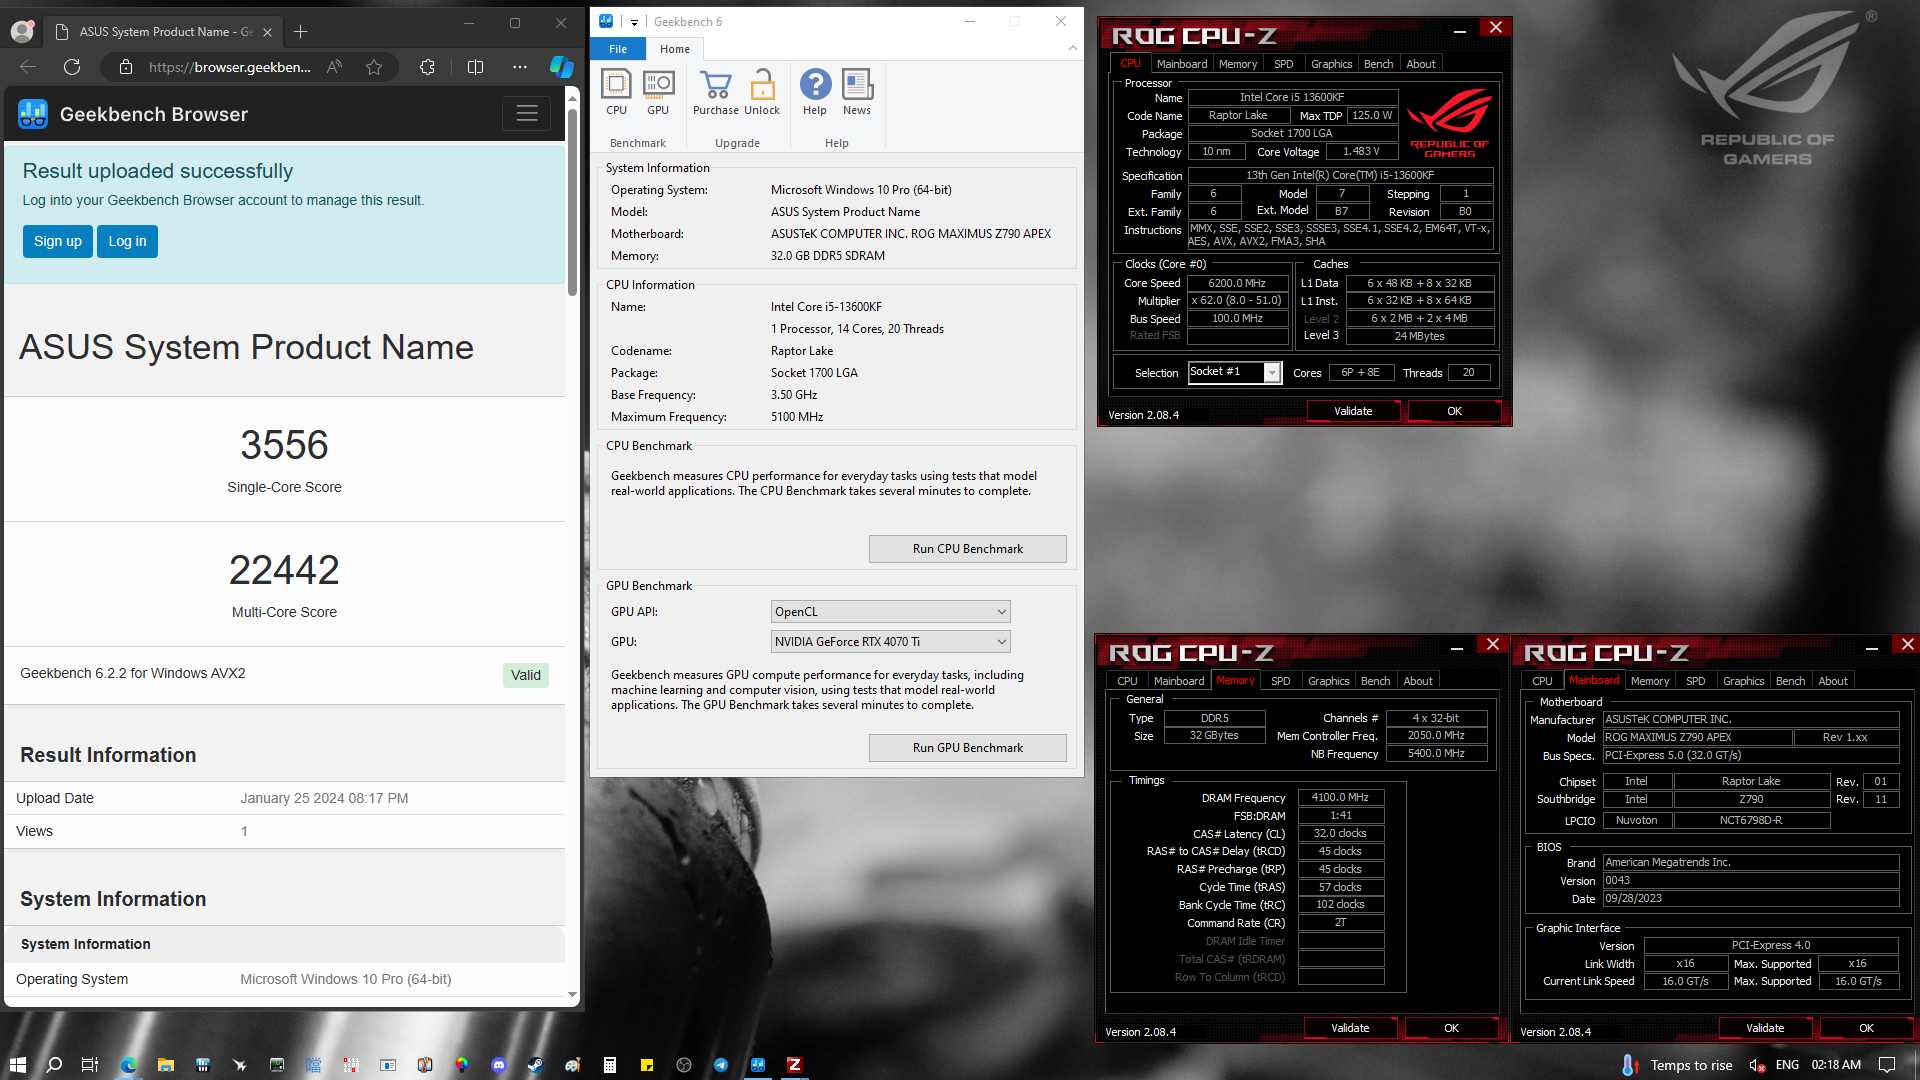Viewport: 1920px width, 1080px height.
Task: Click OK in the Memory CPU-Z window
Action: (x=1451, y=1028)
